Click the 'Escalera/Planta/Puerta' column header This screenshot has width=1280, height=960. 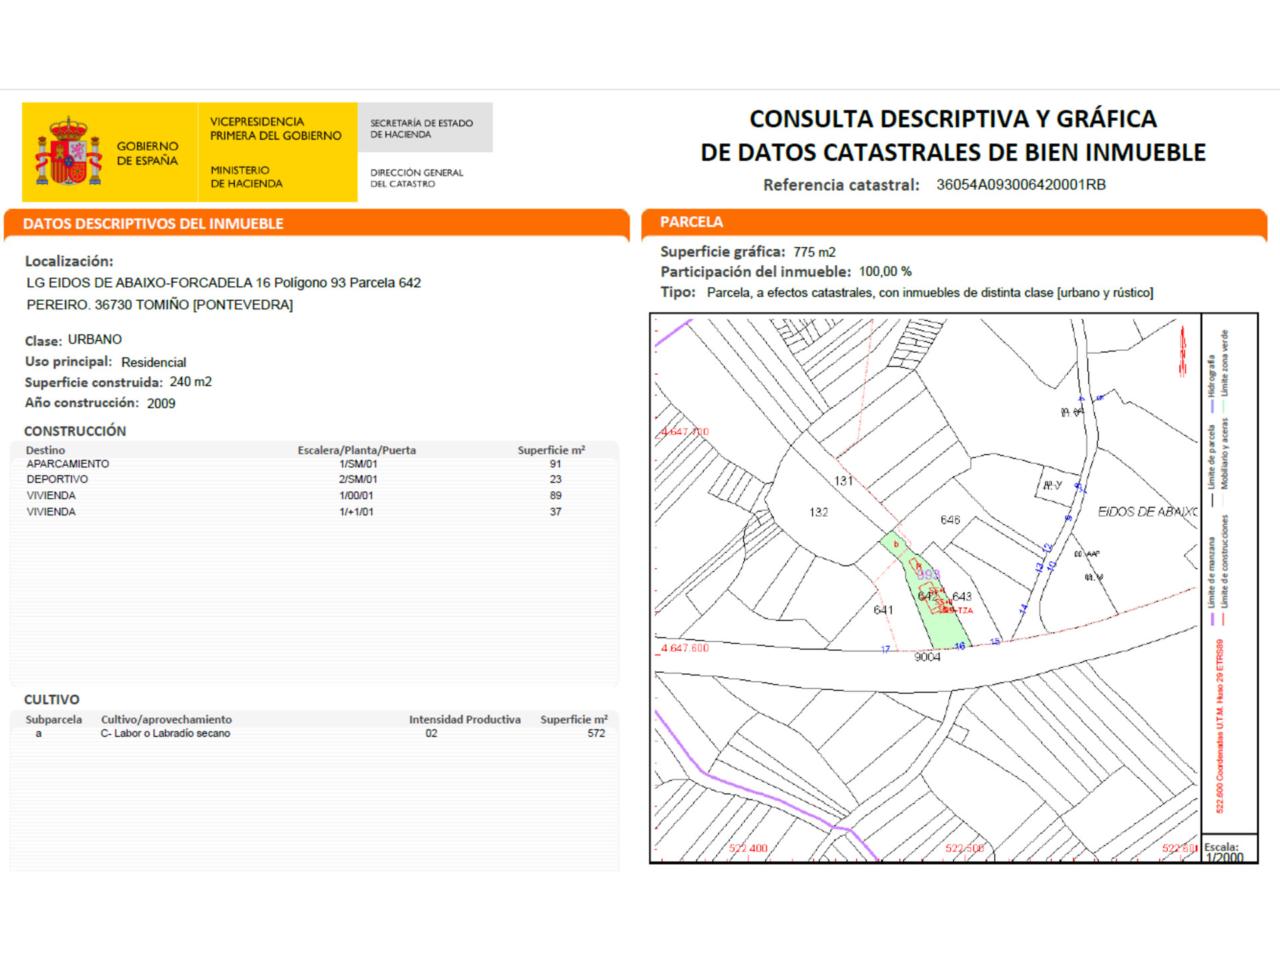(x=357, y=450)
